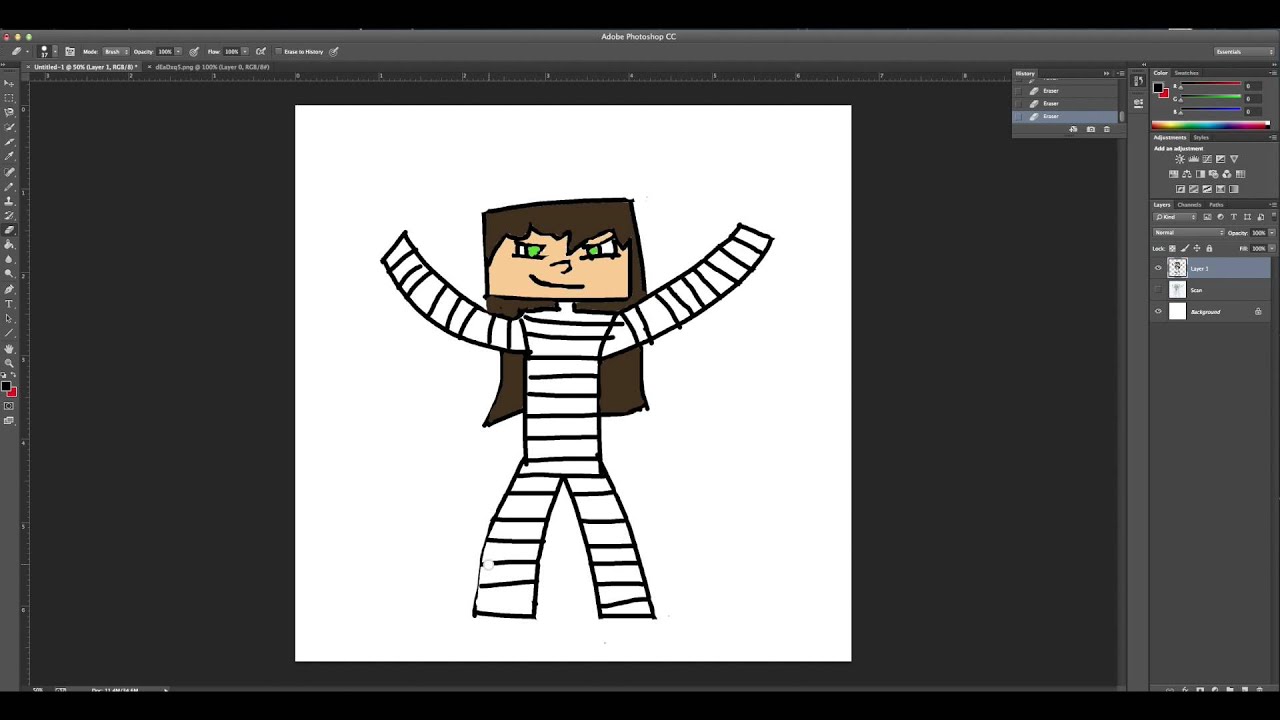Enable airbrush-style build-up

[260, 51]
